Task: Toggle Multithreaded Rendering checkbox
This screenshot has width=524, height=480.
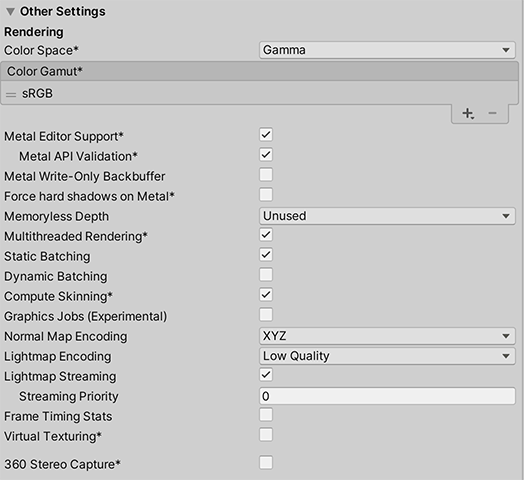Action: click(x=266, y=235)
